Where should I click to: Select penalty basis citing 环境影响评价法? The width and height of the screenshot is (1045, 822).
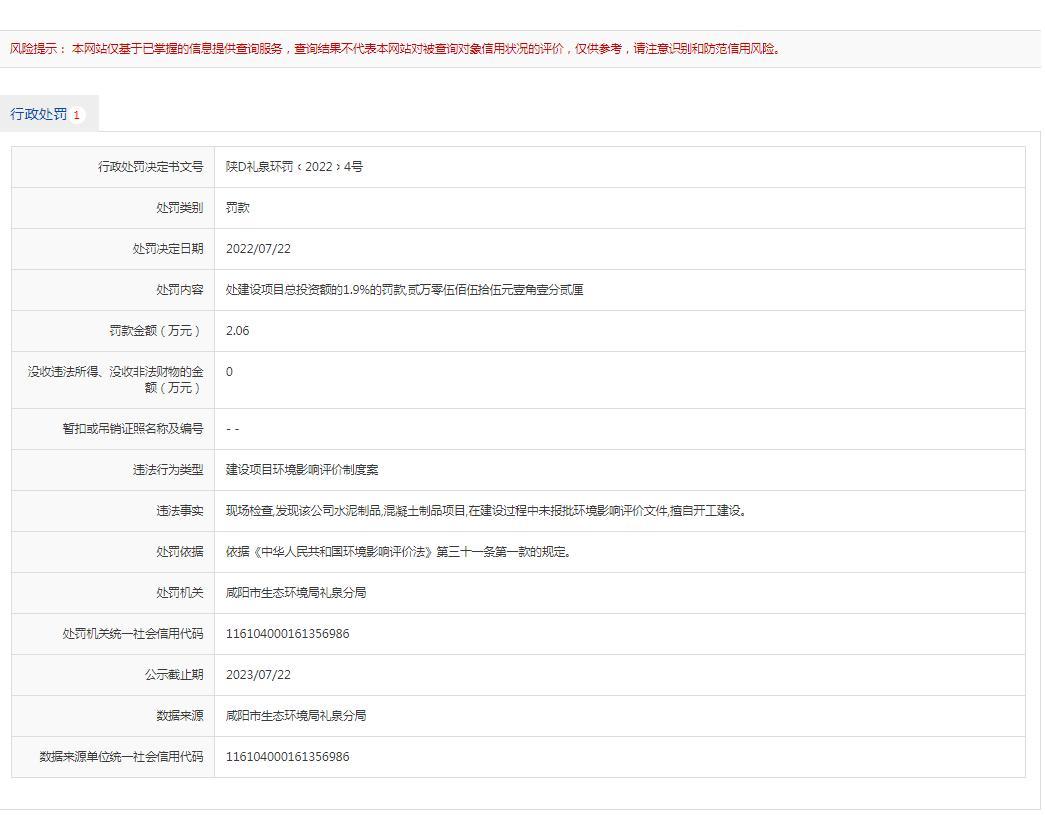tap(399, 552)
